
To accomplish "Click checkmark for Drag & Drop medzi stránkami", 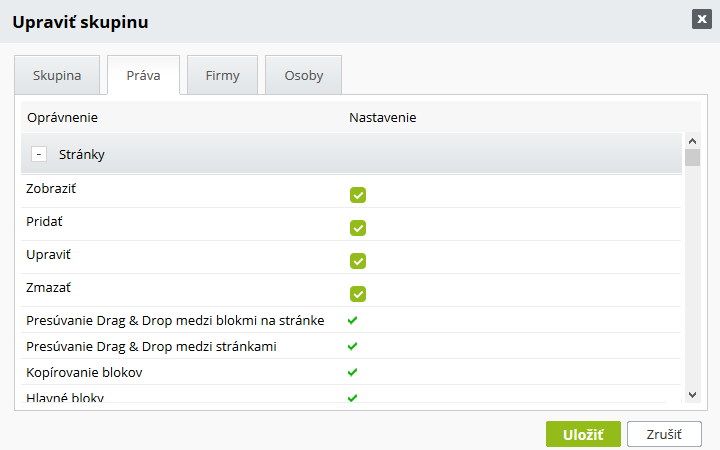I will [x=352, y=346].
